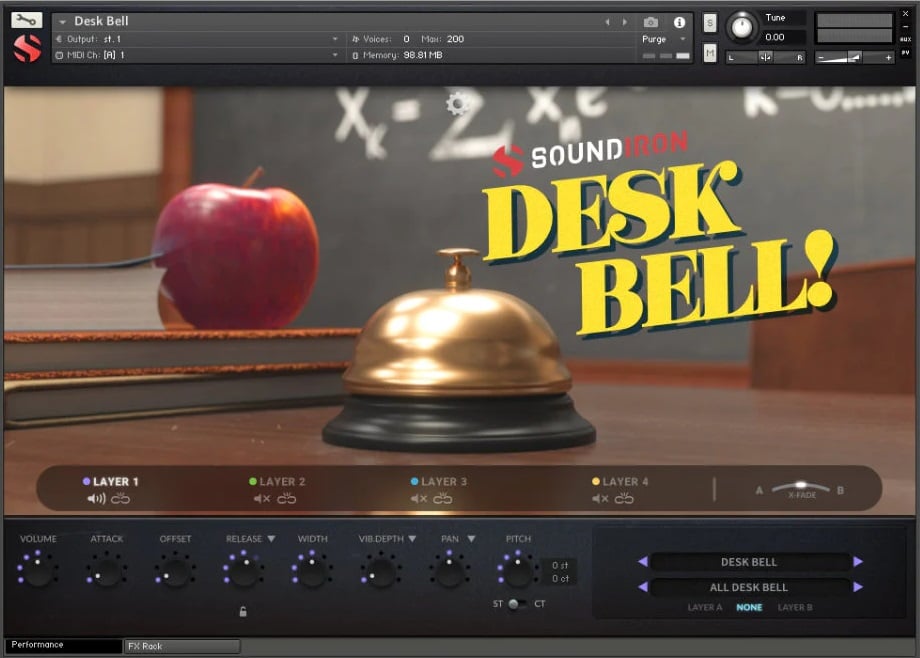Click the ATTACK knob

(x=106, y=570)
